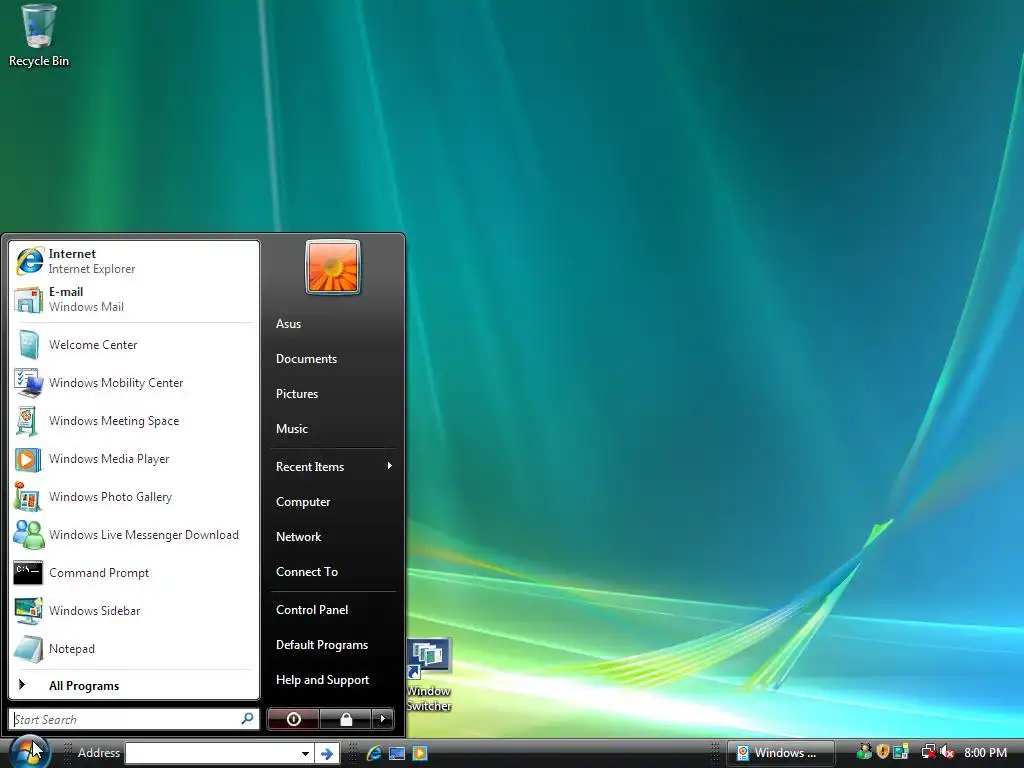Select the Recycle Bin desktop icon
The width and height of the screenshot is (1024, 768).
point(39,36)
